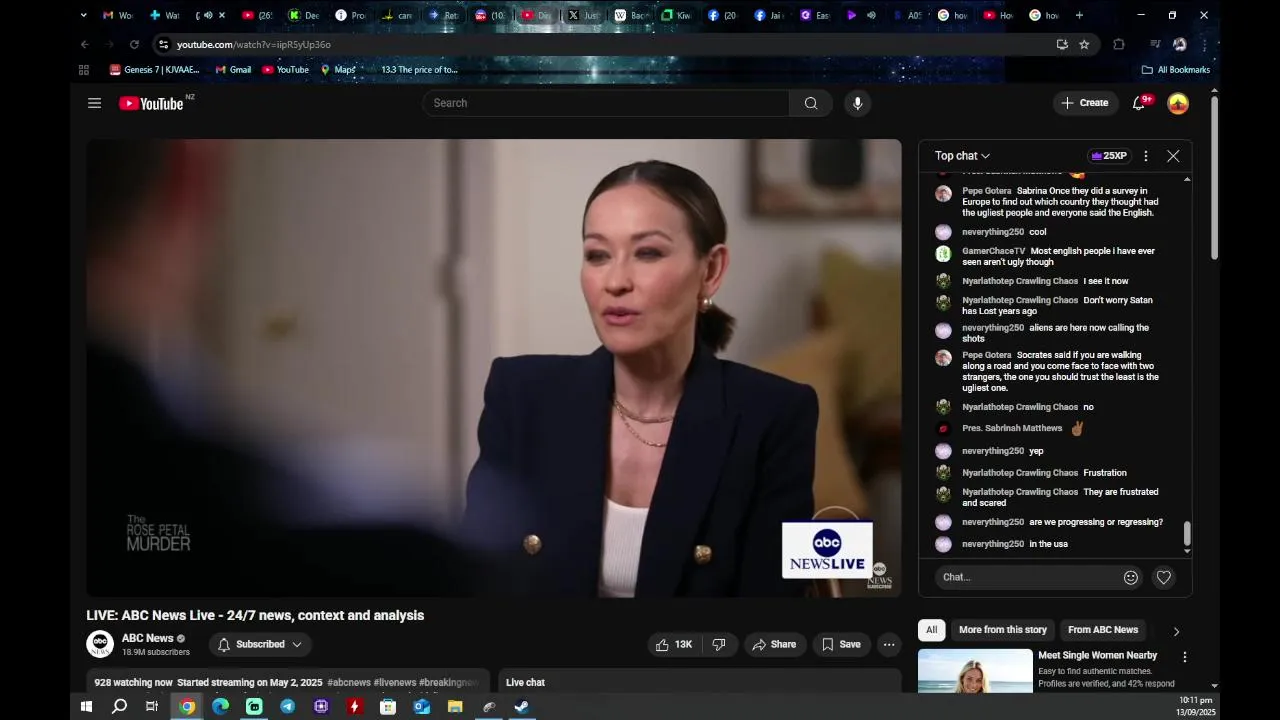Open the Subscribed notification dropdown
1280x720 pixels.
click(260, 644)
